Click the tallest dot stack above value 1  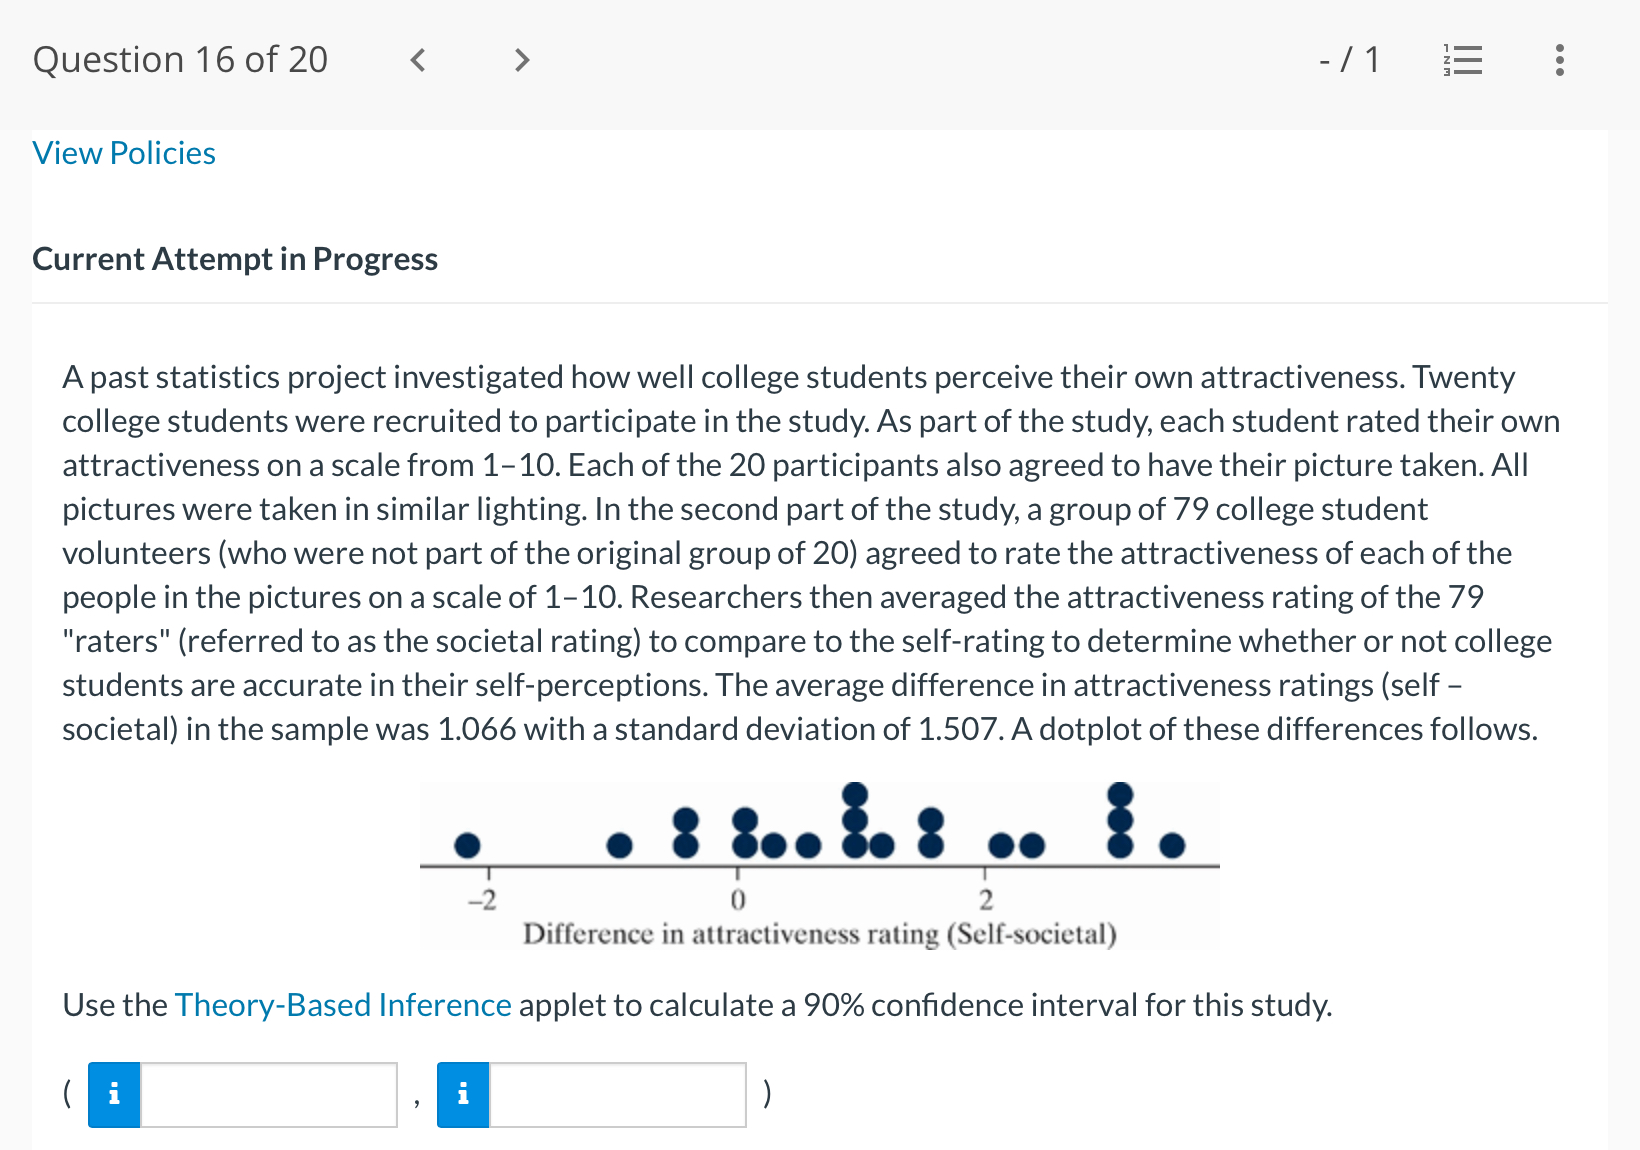pos(856,820)
